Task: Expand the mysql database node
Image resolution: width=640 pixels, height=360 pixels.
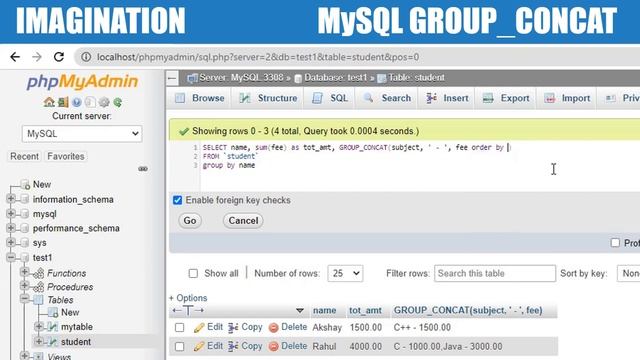Action: point(11,213)
